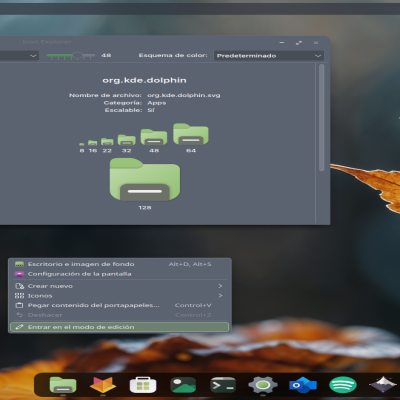Open the partially visible left combo box
Image resolution: width=400 pixels, height=400 pixels.
19,56
